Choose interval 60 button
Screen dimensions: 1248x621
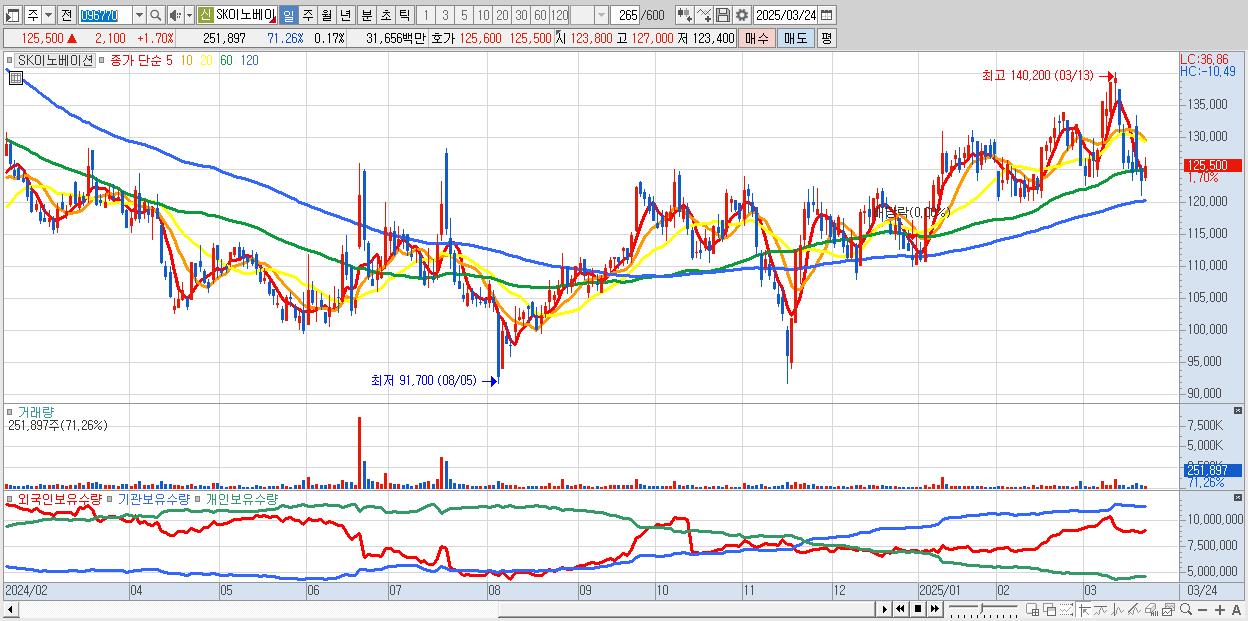540,15
